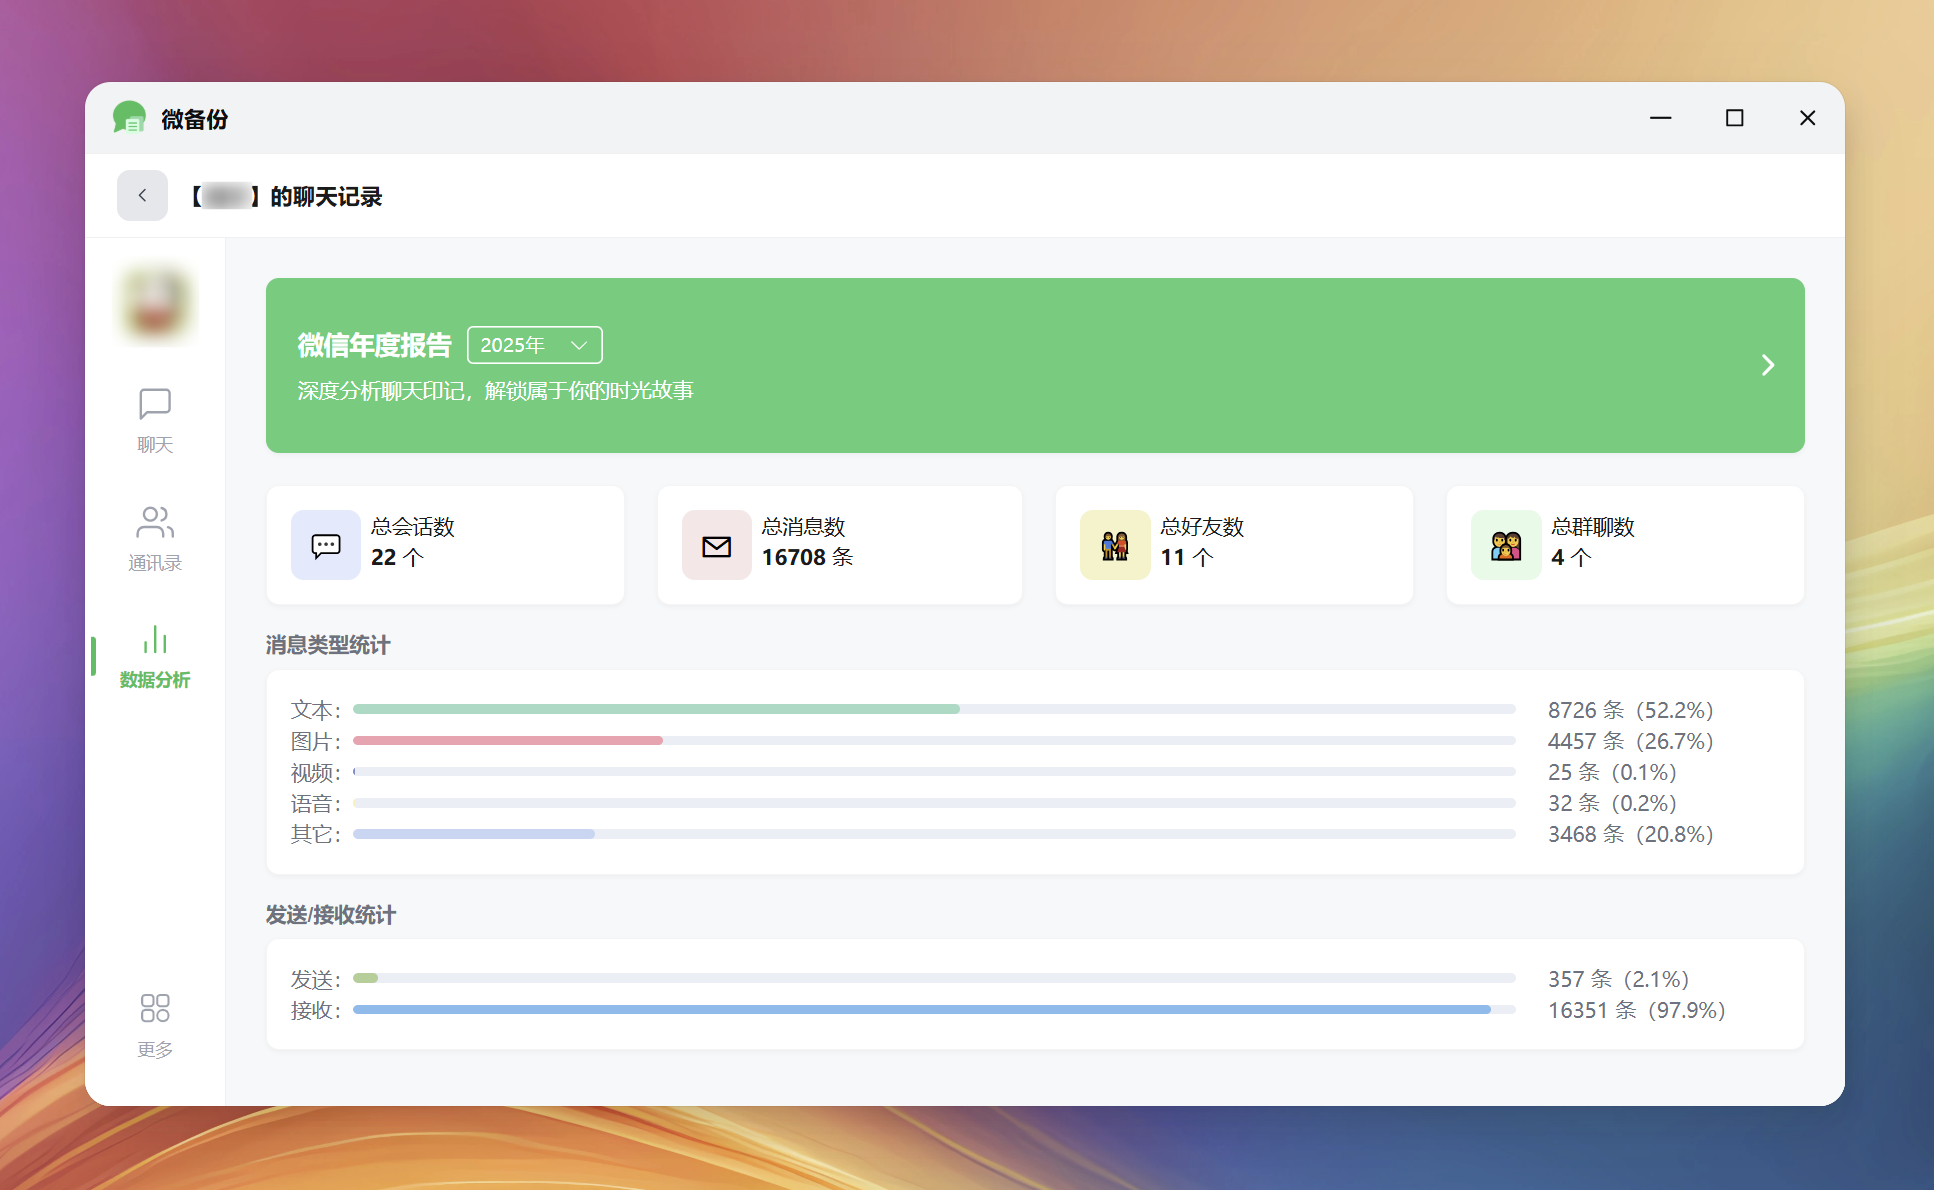Viewport: 1934px width, 1190px height.
Task: Click the '11 个' friends value
Action: click(x=1187, y=557)
